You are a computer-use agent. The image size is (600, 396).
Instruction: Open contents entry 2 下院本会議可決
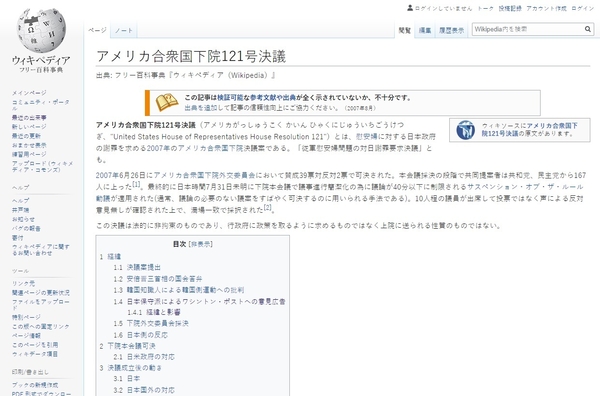[127, 346]
